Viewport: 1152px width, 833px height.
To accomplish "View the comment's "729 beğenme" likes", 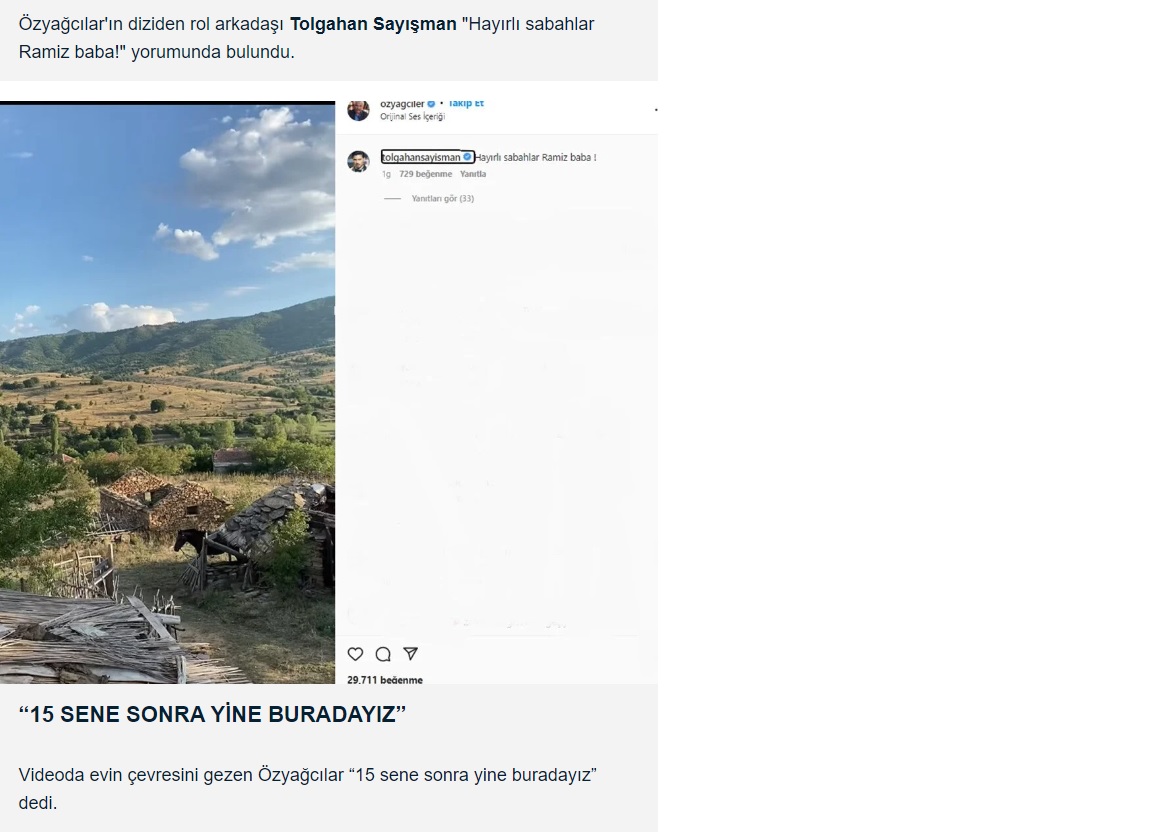I will coord(426,174).
